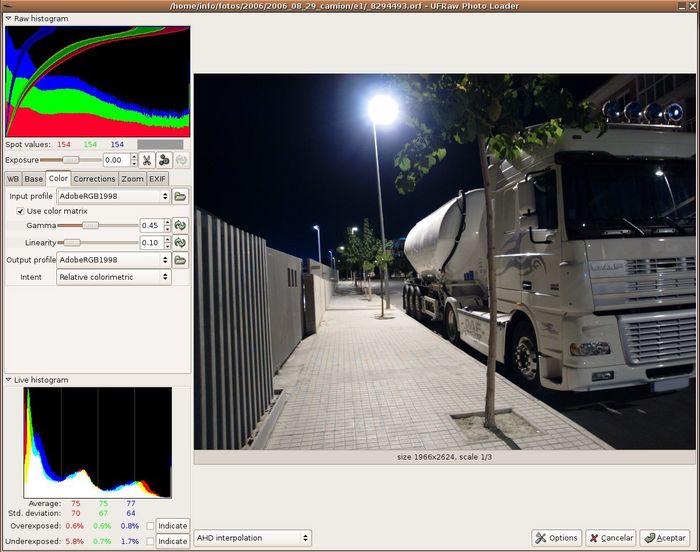Click the Aceptar button
Viewport: 700px width, 552px height.
[665, 538]
